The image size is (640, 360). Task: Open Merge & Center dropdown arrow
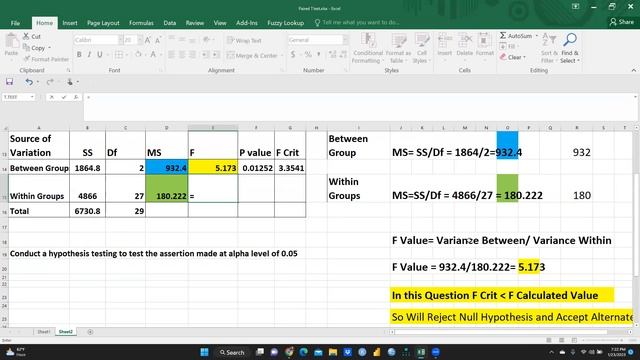tap(282, 55)
